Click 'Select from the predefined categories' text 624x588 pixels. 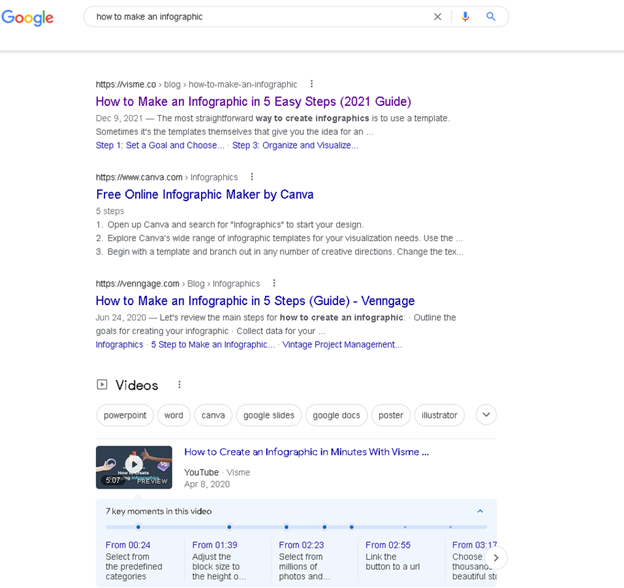[134, 567]
